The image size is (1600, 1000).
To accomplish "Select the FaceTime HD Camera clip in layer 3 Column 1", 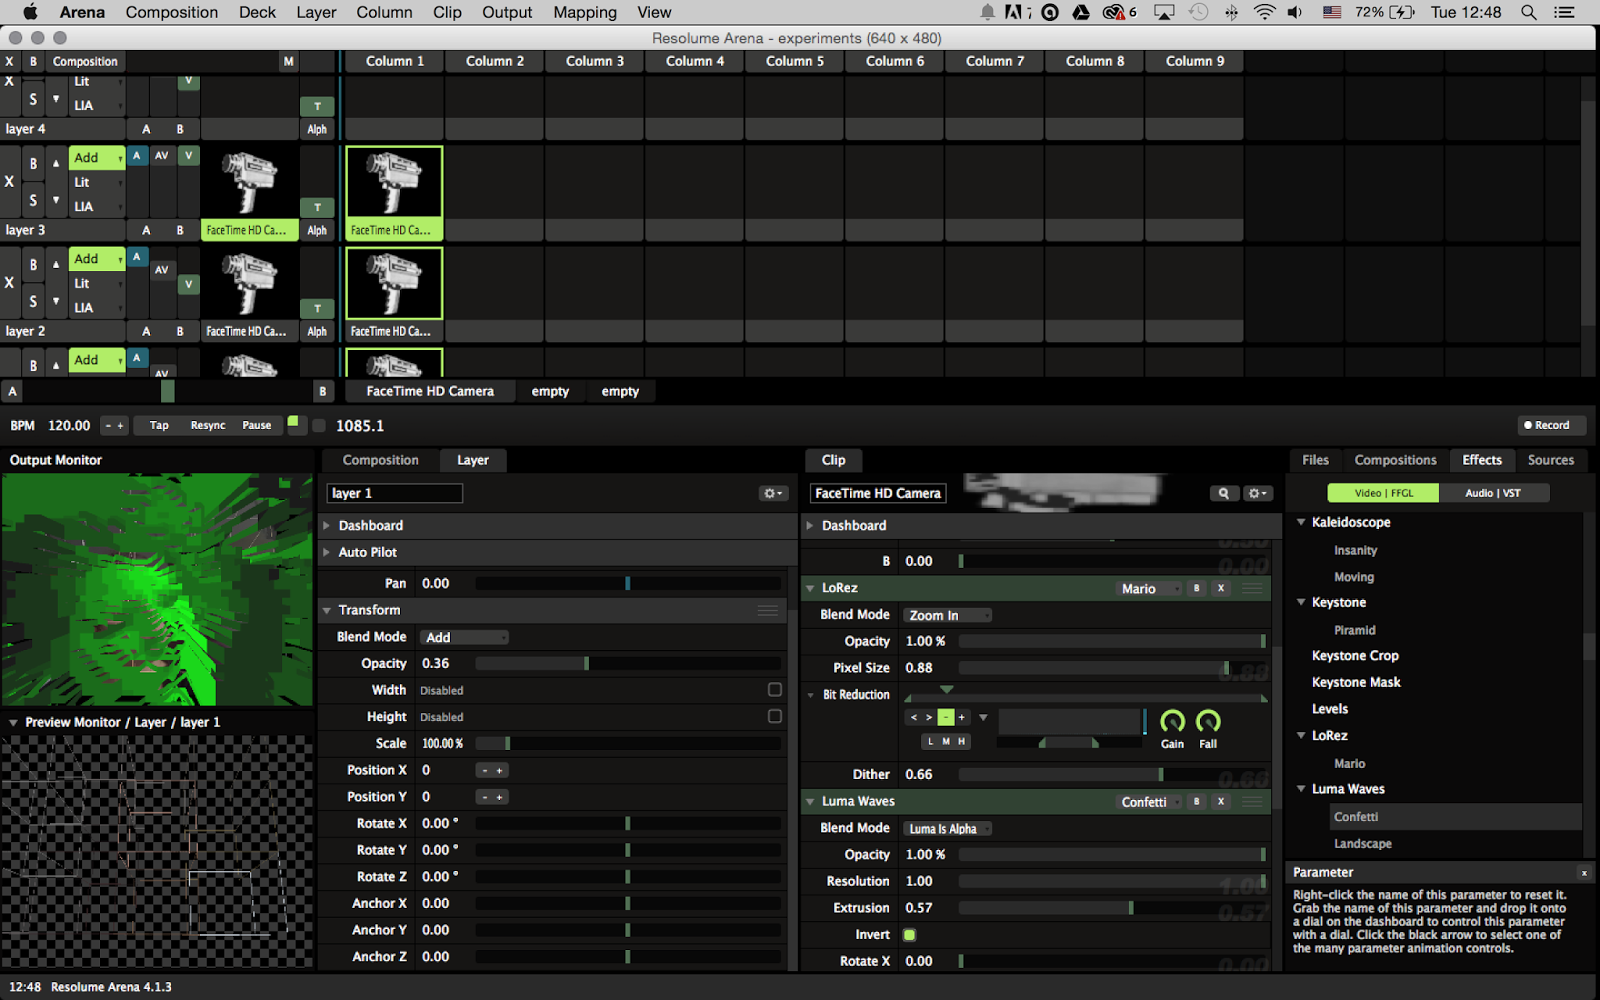I will pyautogui.click(x=394, y=193).
